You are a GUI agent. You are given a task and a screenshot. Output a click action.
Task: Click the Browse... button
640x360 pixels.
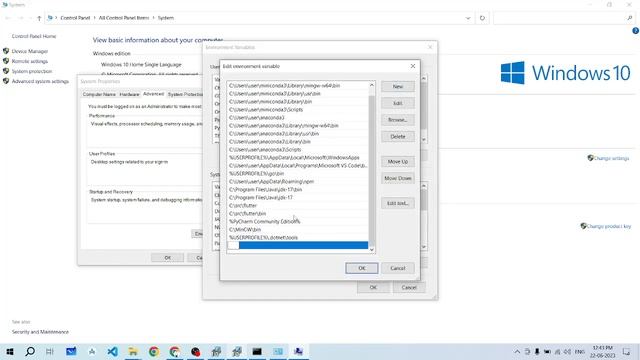(398, 120)
